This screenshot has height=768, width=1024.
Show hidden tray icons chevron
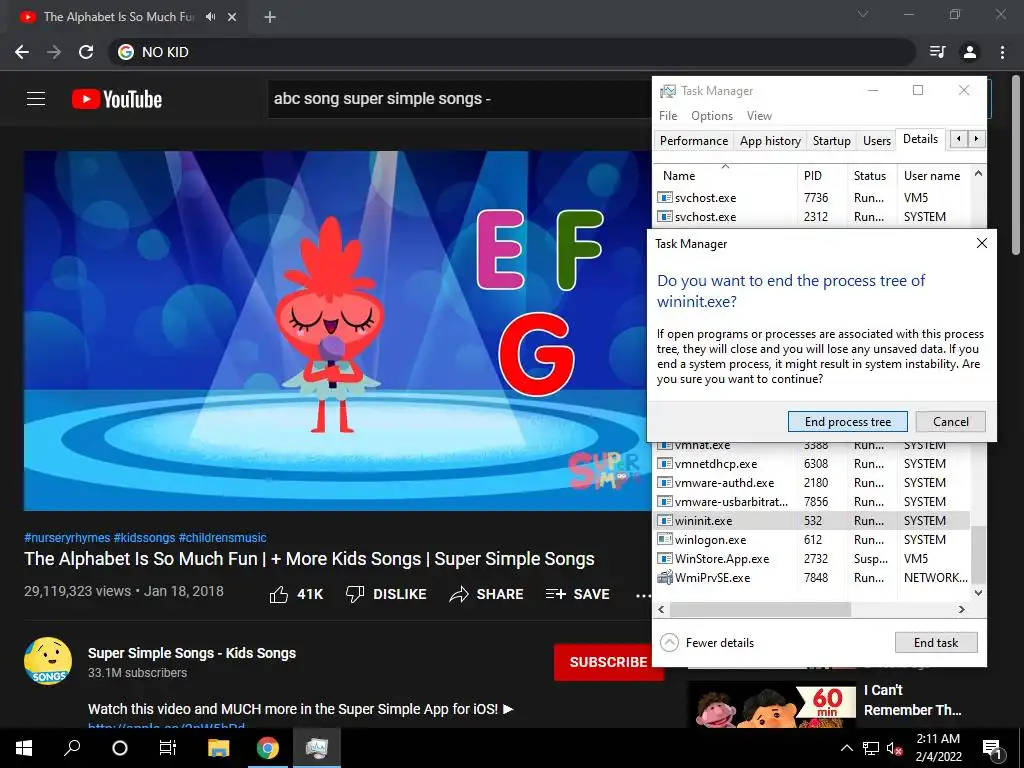click(x=846, y=748)
